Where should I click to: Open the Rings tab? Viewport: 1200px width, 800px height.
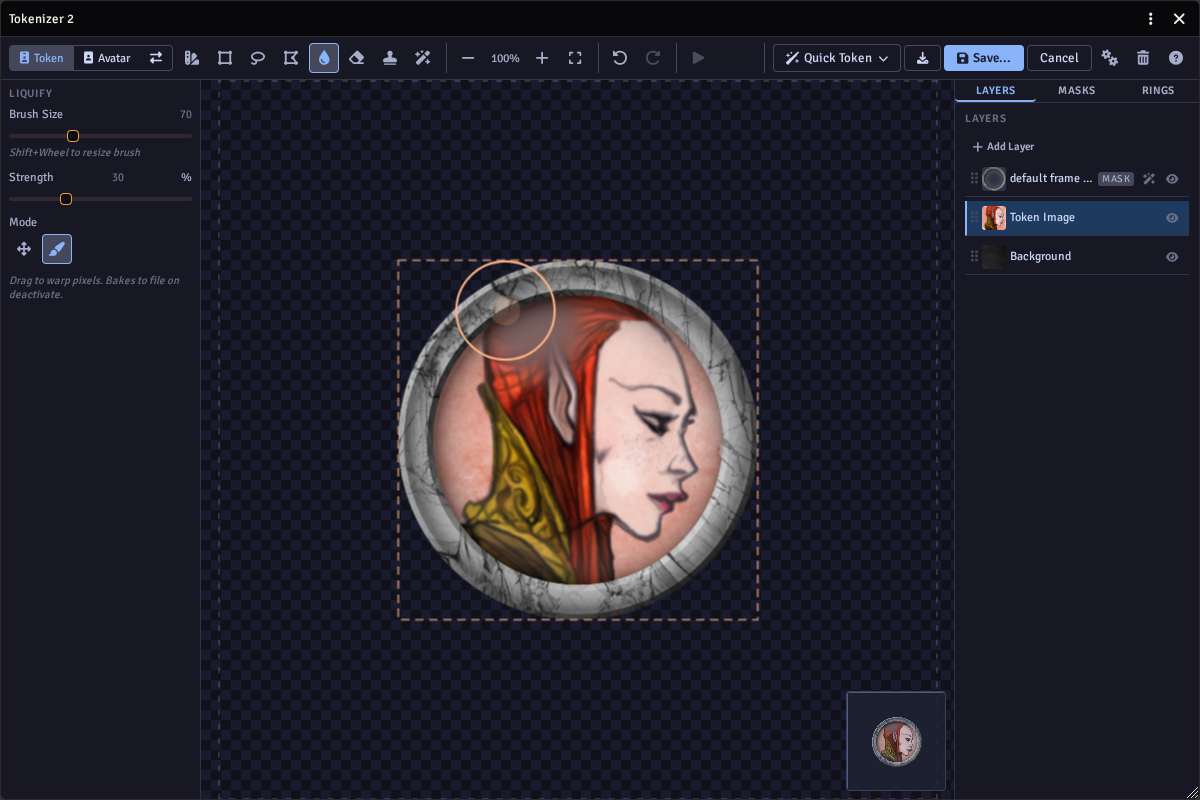[x=1158, y=91]
